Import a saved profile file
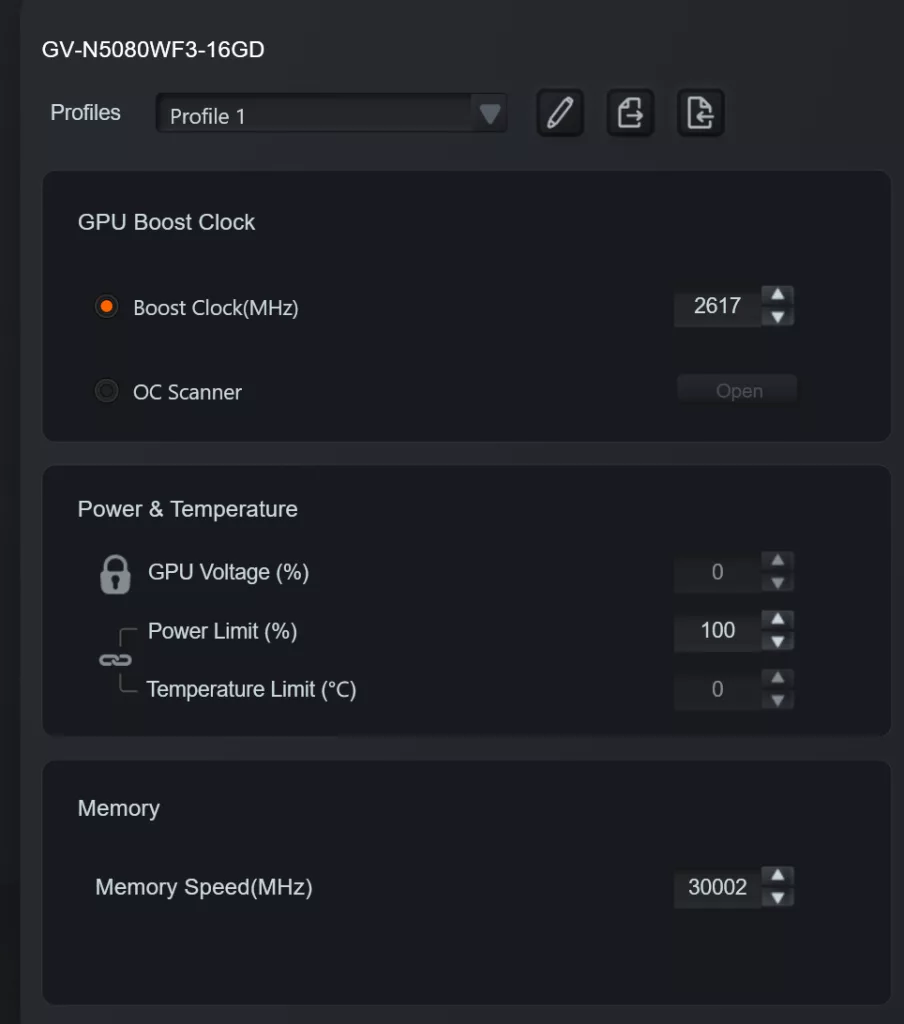The width and height of the screenshot is (904, 1024). pyautogui.click(x=700, y=113)
